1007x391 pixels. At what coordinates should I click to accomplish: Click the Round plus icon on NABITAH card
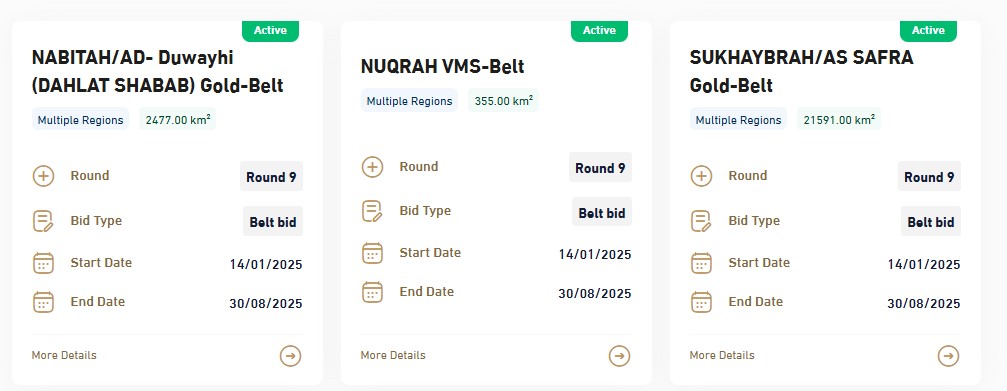44,176
